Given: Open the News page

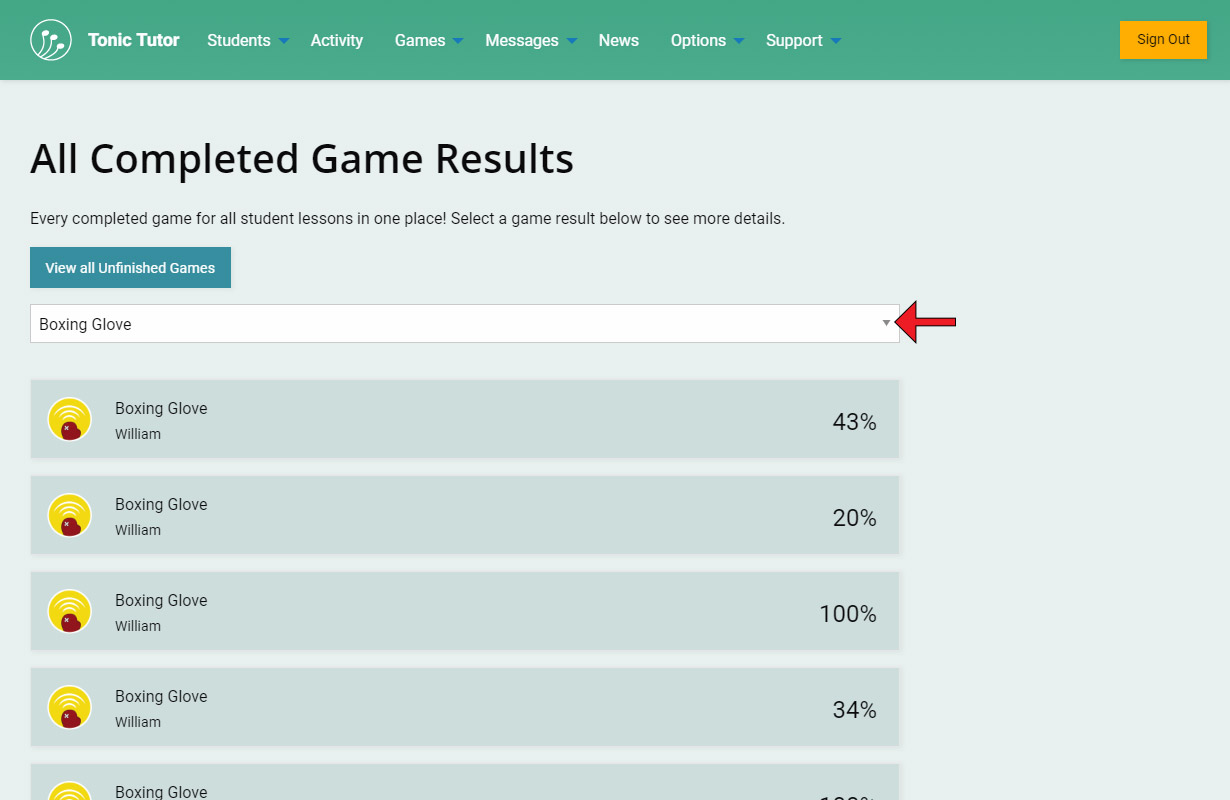Looking at the screenshot, I should pyautogui.click(x=618, y=40).
